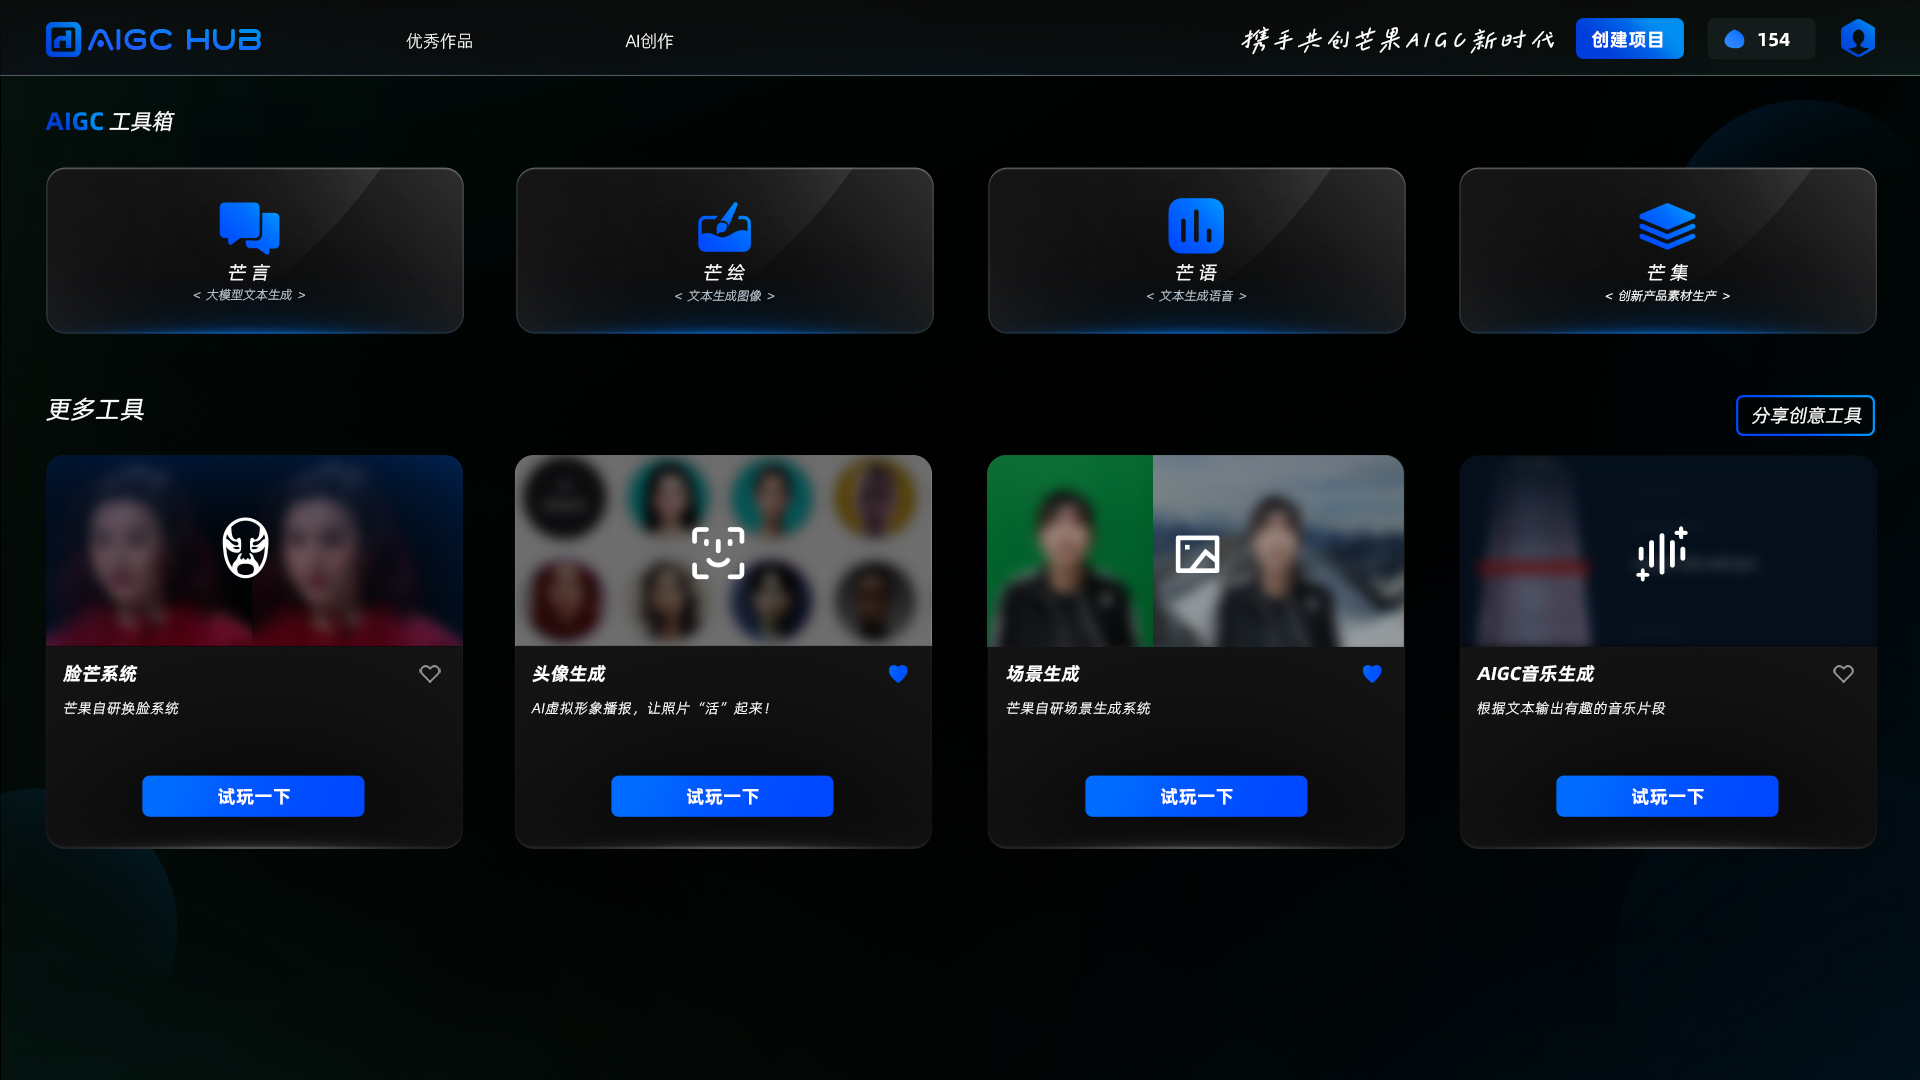Click the AI虚拟形象播报 description text
Viewport: 1920px width, 1080px height.
click(651, 708)
